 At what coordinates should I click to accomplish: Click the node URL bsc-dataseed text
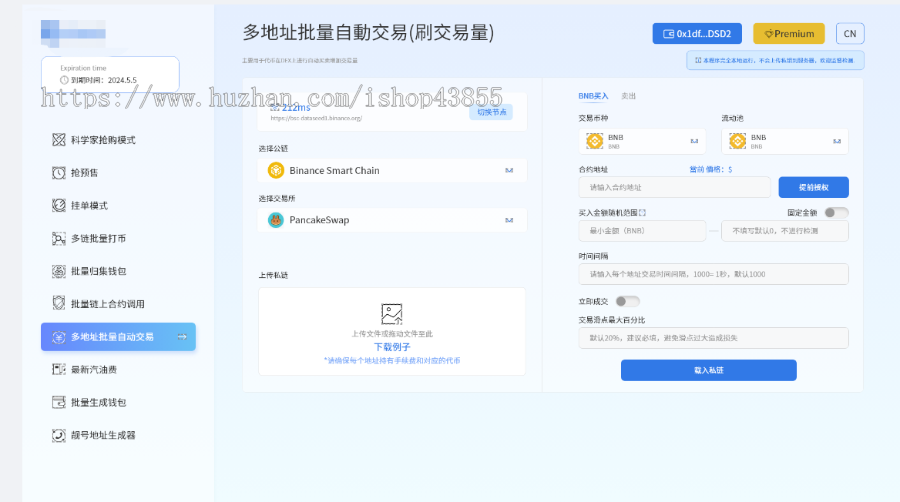click(316, 118)
